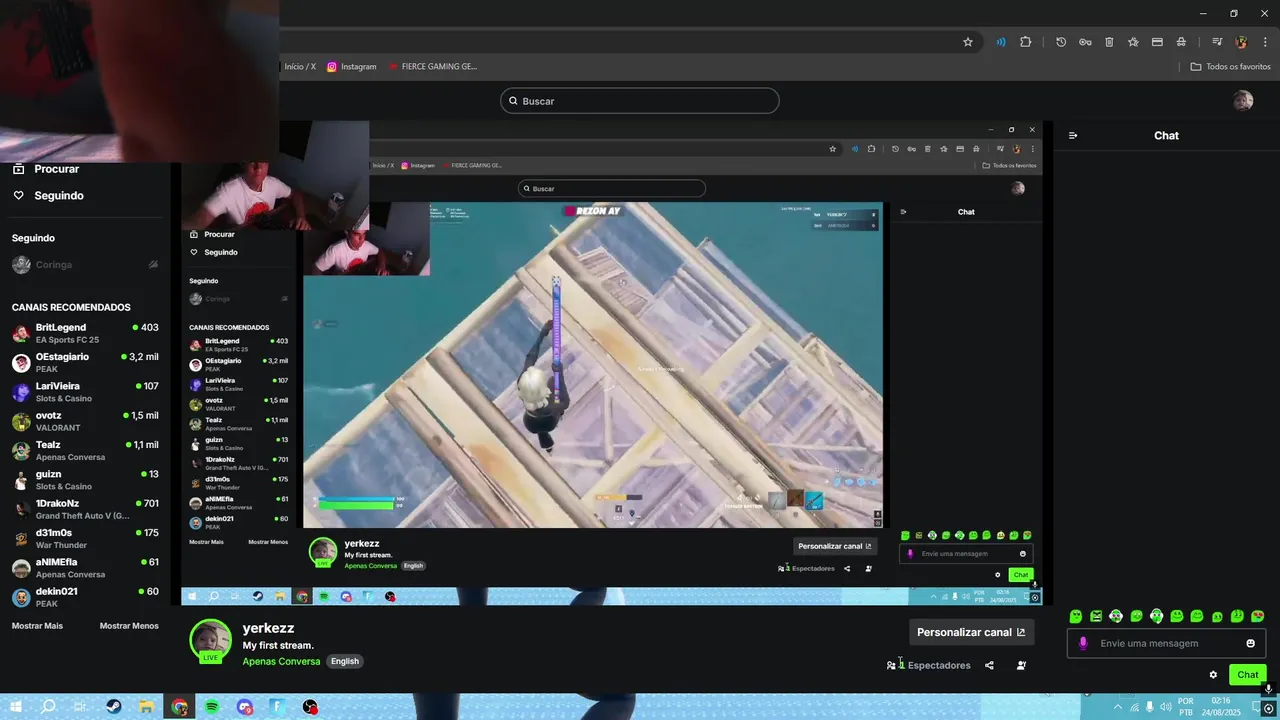Expand the Todos os favoritos folder
This screenshot has height=720, width=1280.
point(1230,67)
